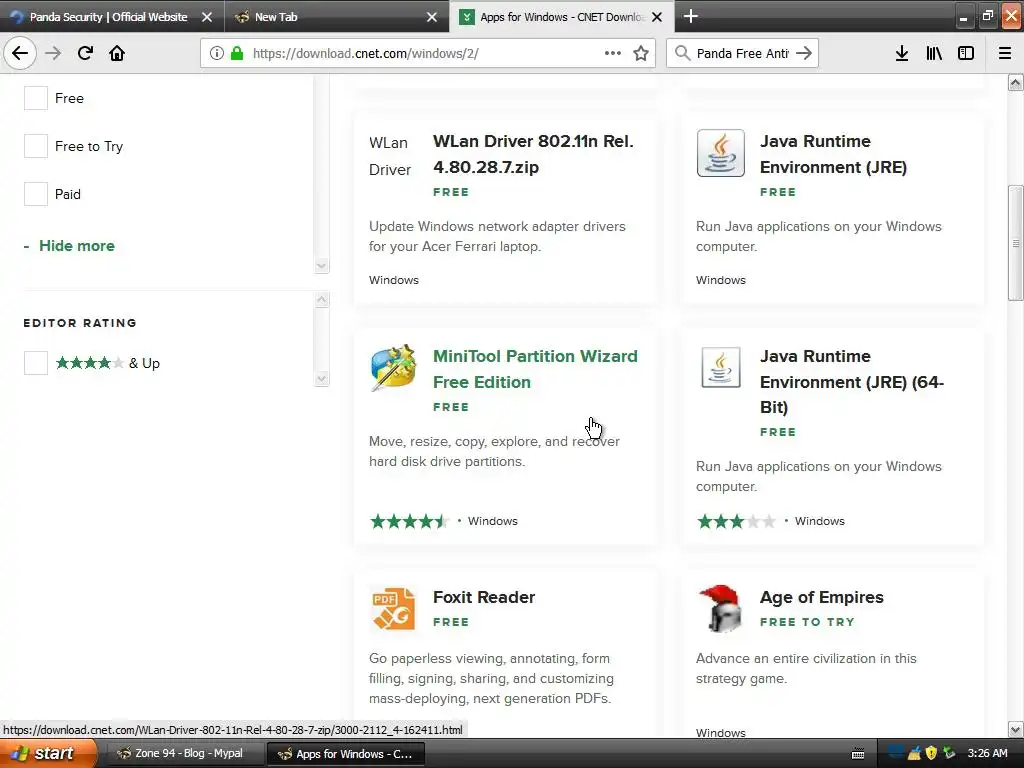This screenshot has width=1024, height=768.
Task: Open Age of Empires download page
Action: 822,597
